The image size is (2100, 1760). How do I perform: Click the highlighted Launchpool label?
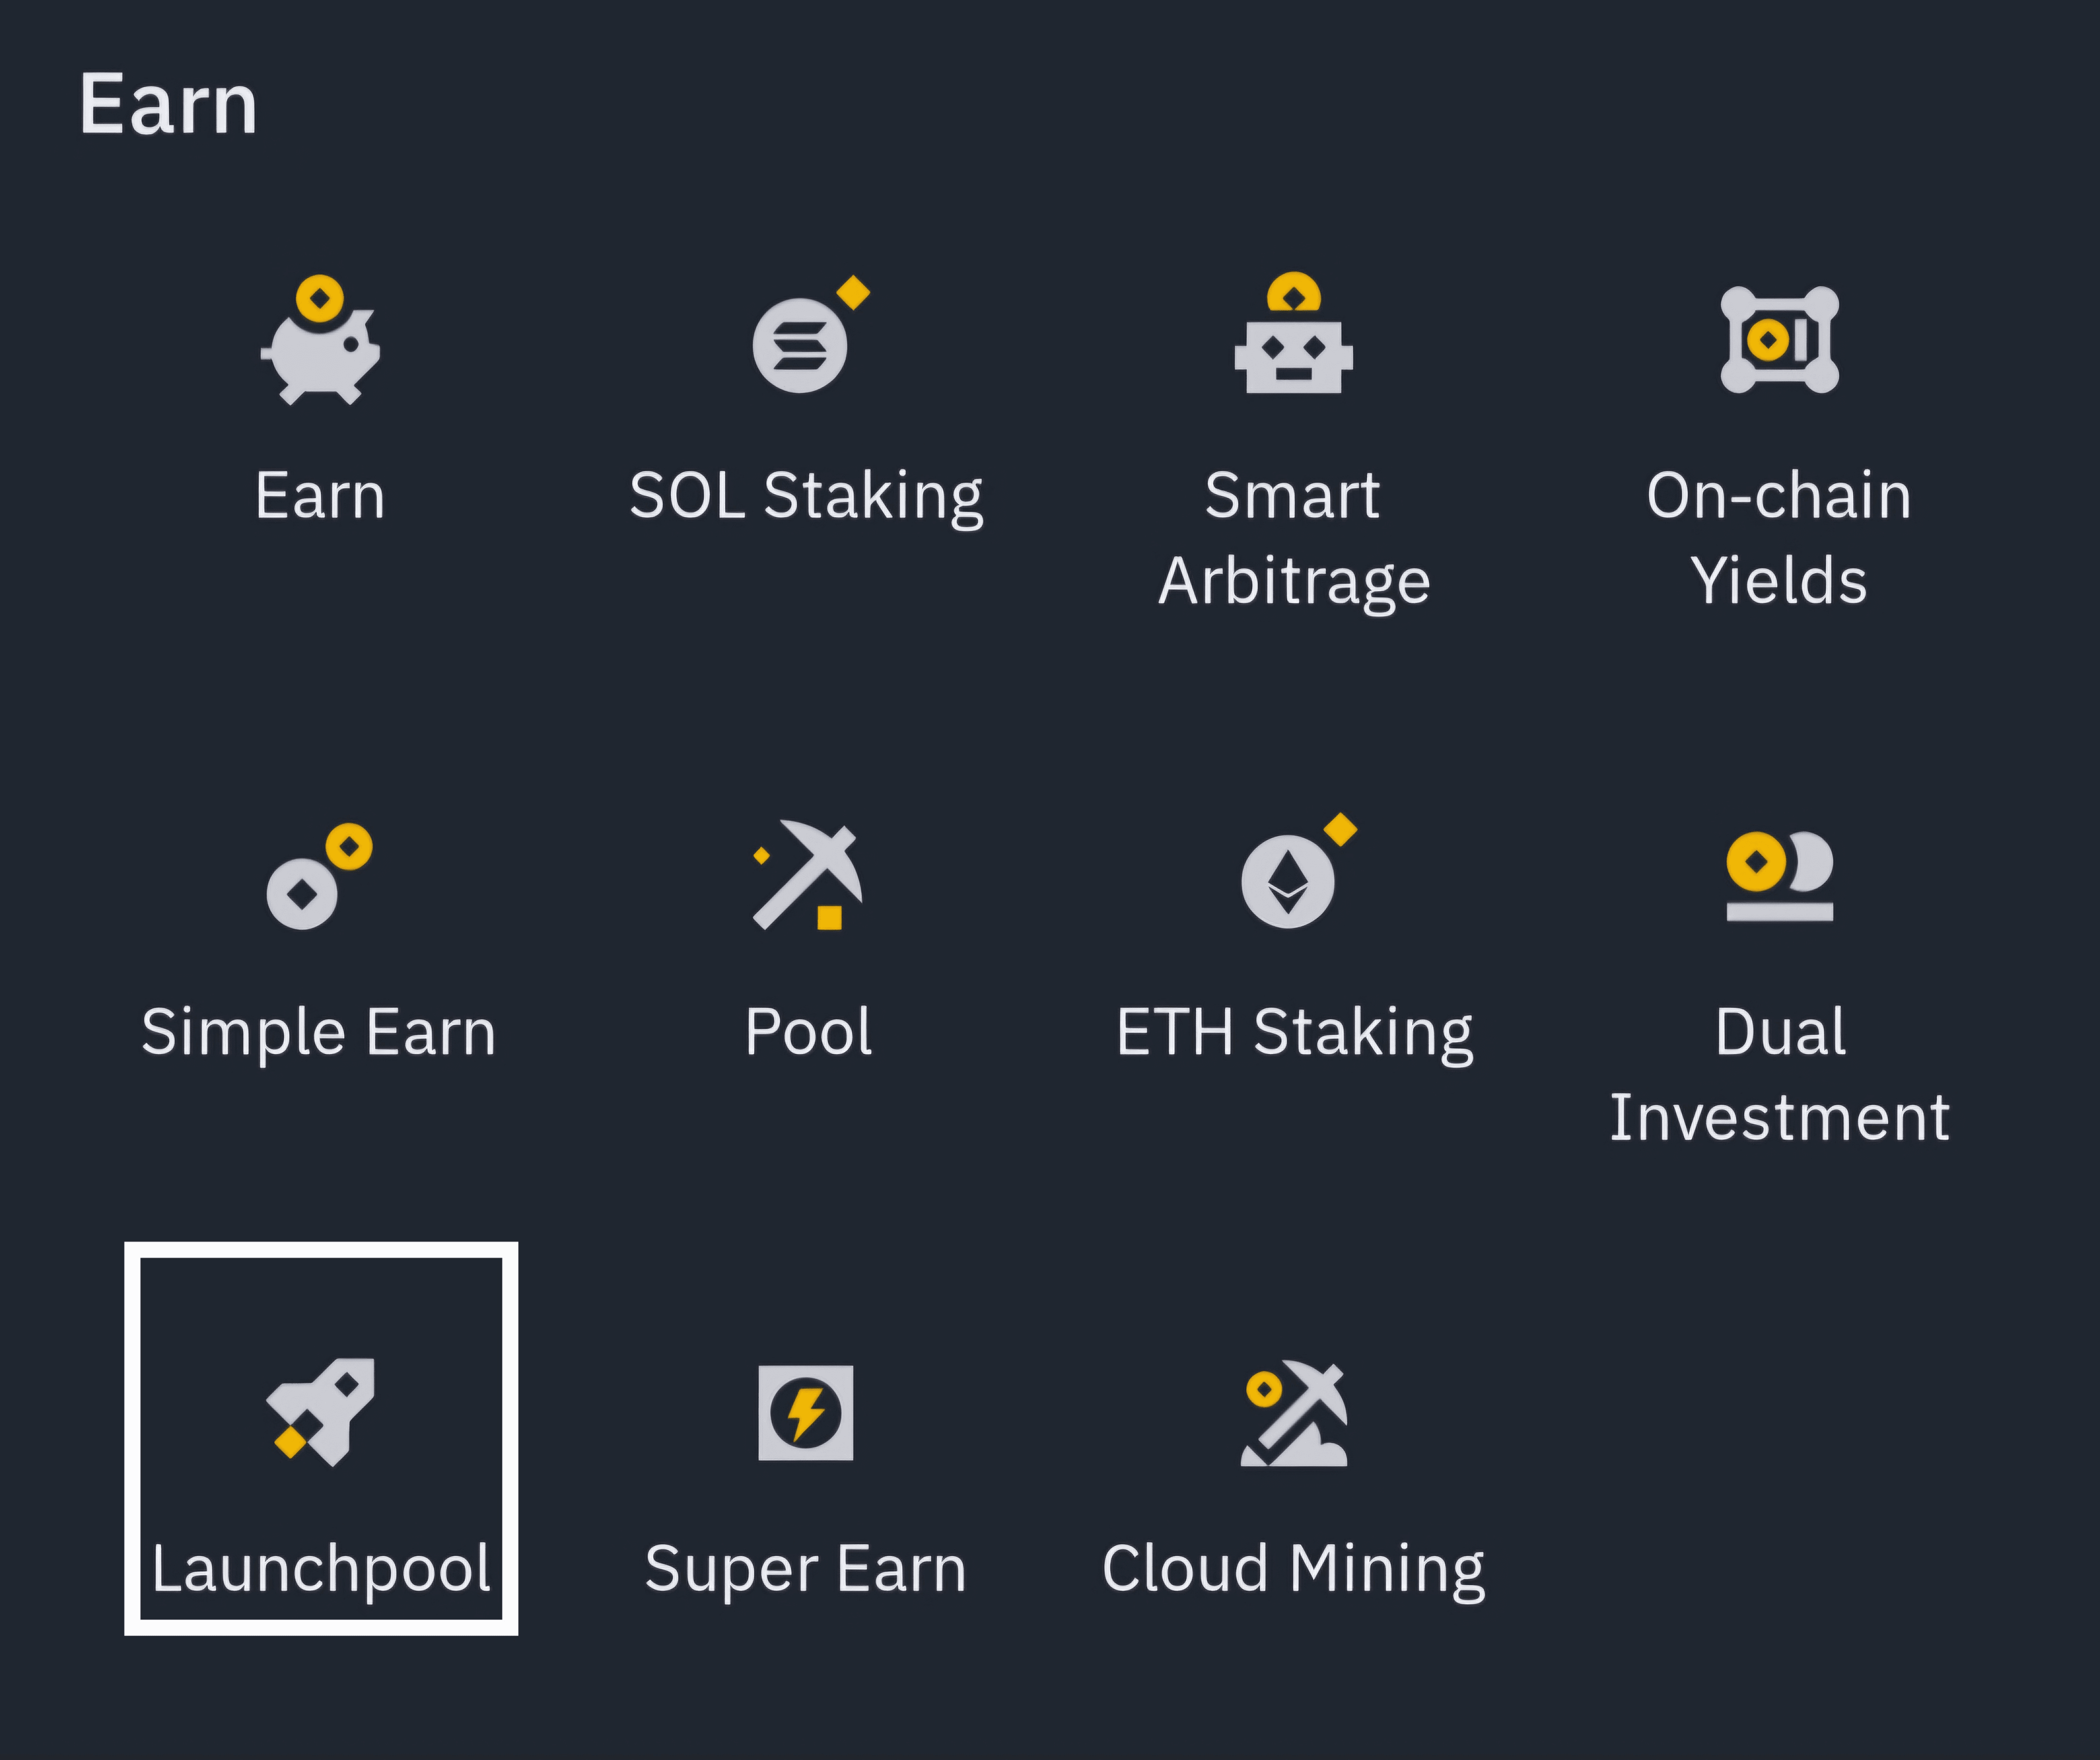pyautogui.click(x=321, y=1568)
